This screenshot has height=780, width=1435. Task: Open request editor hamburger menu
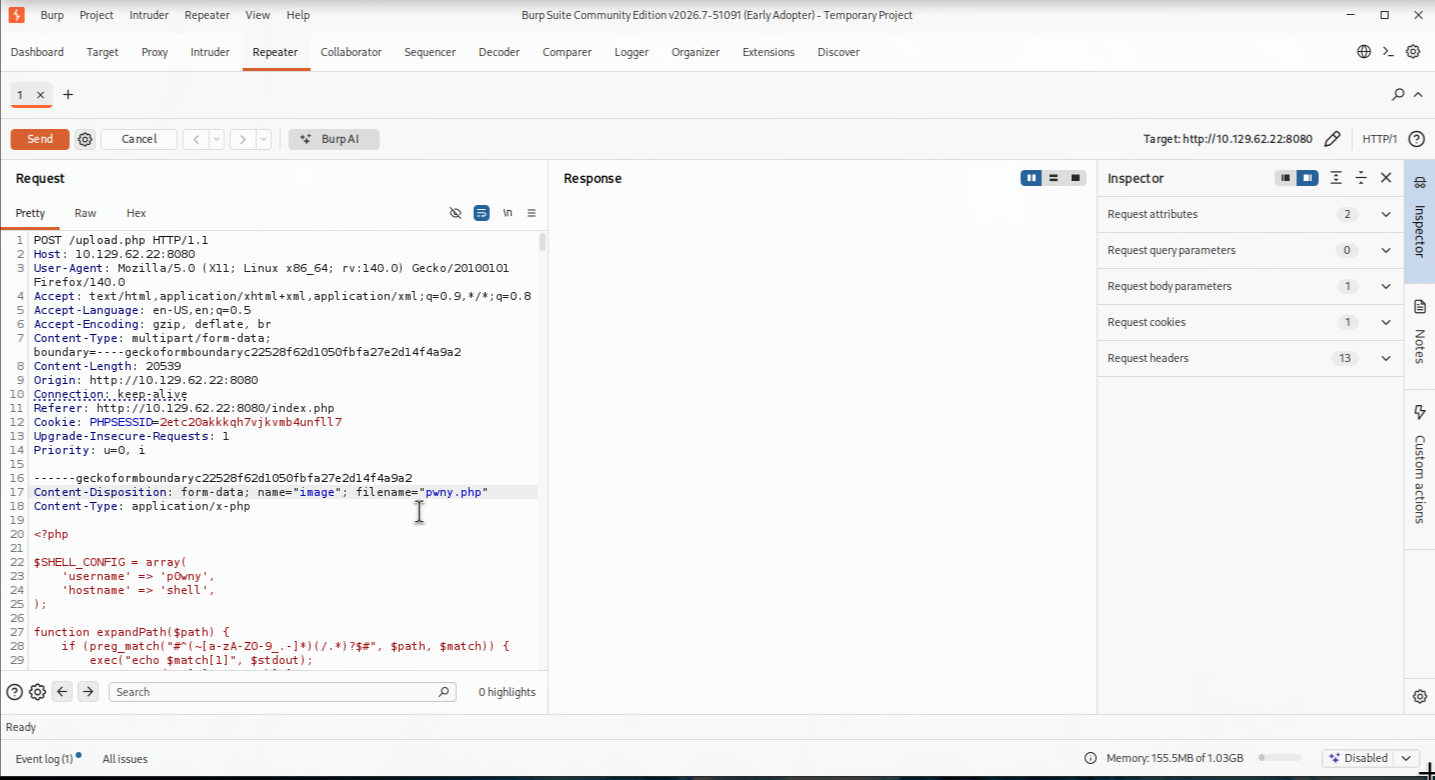pyautogui.click(x=532, y=213)
